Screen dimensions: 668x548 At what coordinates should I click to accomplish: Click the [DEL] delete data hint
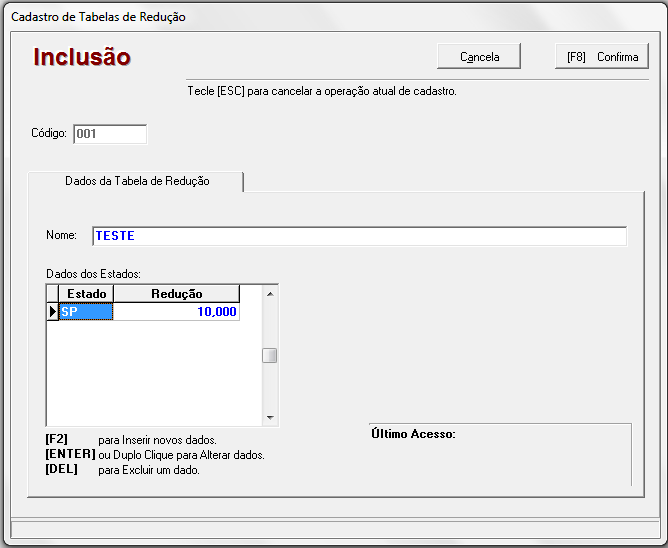[x=122, y=470]
